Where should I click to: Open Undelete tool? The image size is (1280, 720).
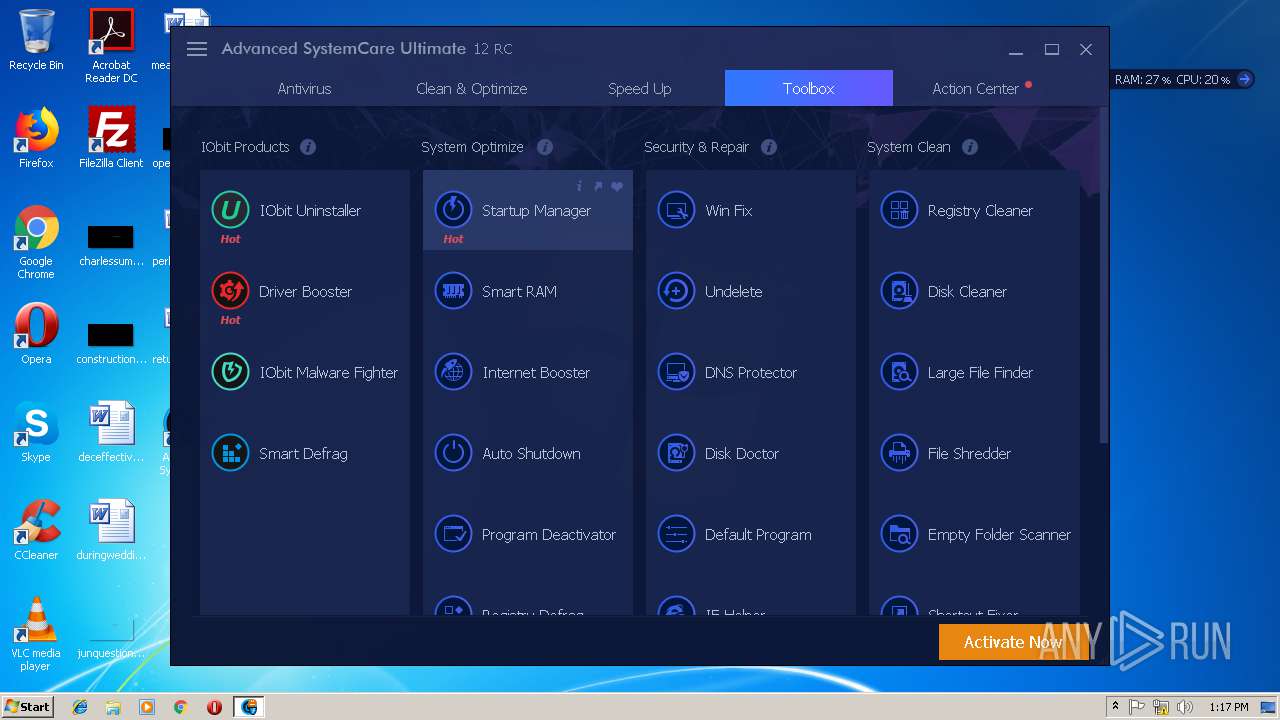tap(751, 292)
